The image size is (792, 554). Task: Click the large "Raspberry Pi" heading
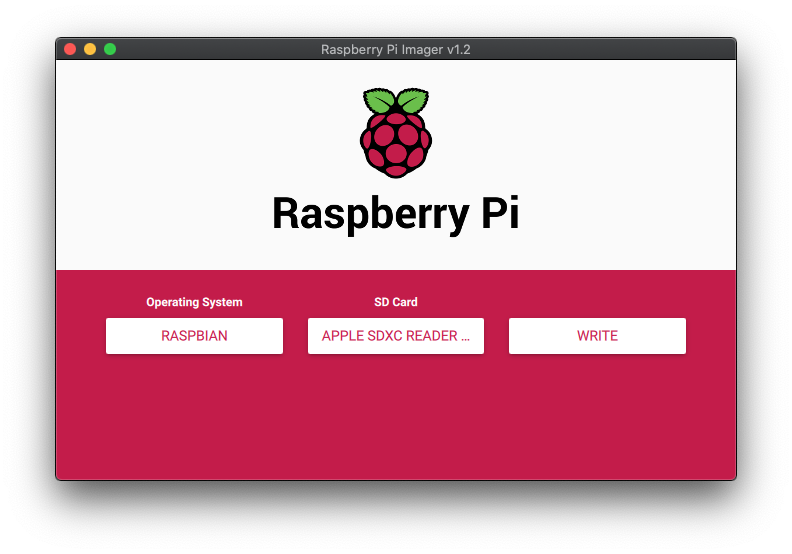[x=395, y=214]
